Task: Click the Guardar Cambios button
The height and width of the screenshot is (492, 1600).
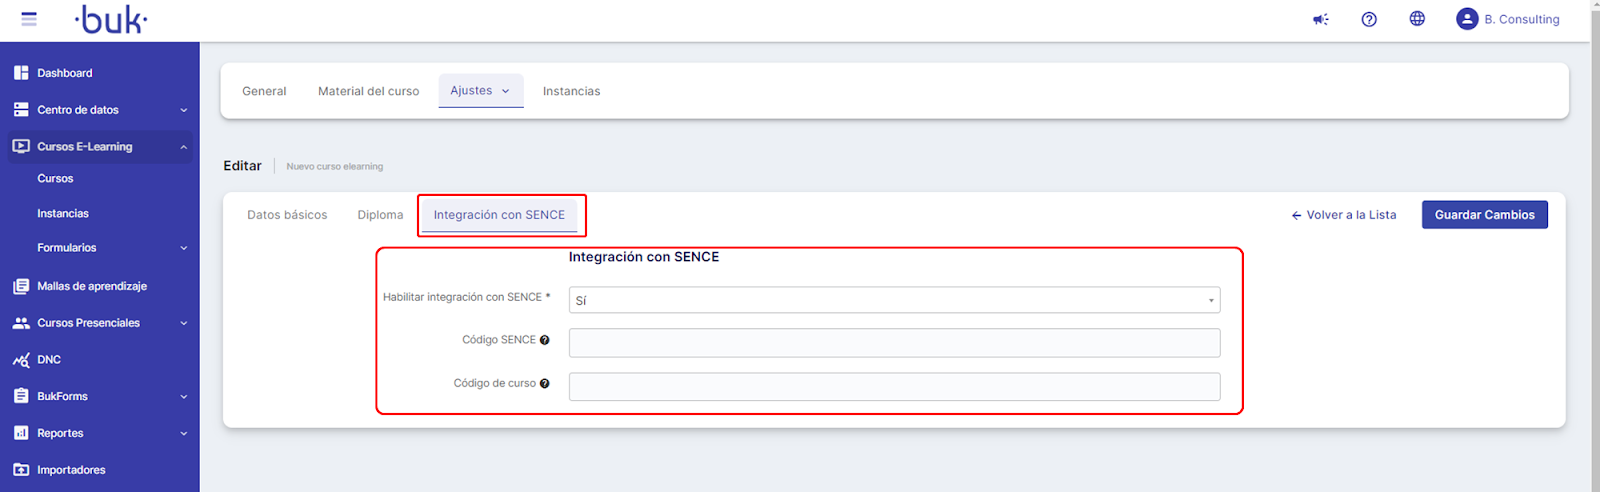Action: [x=1484, y=215]
